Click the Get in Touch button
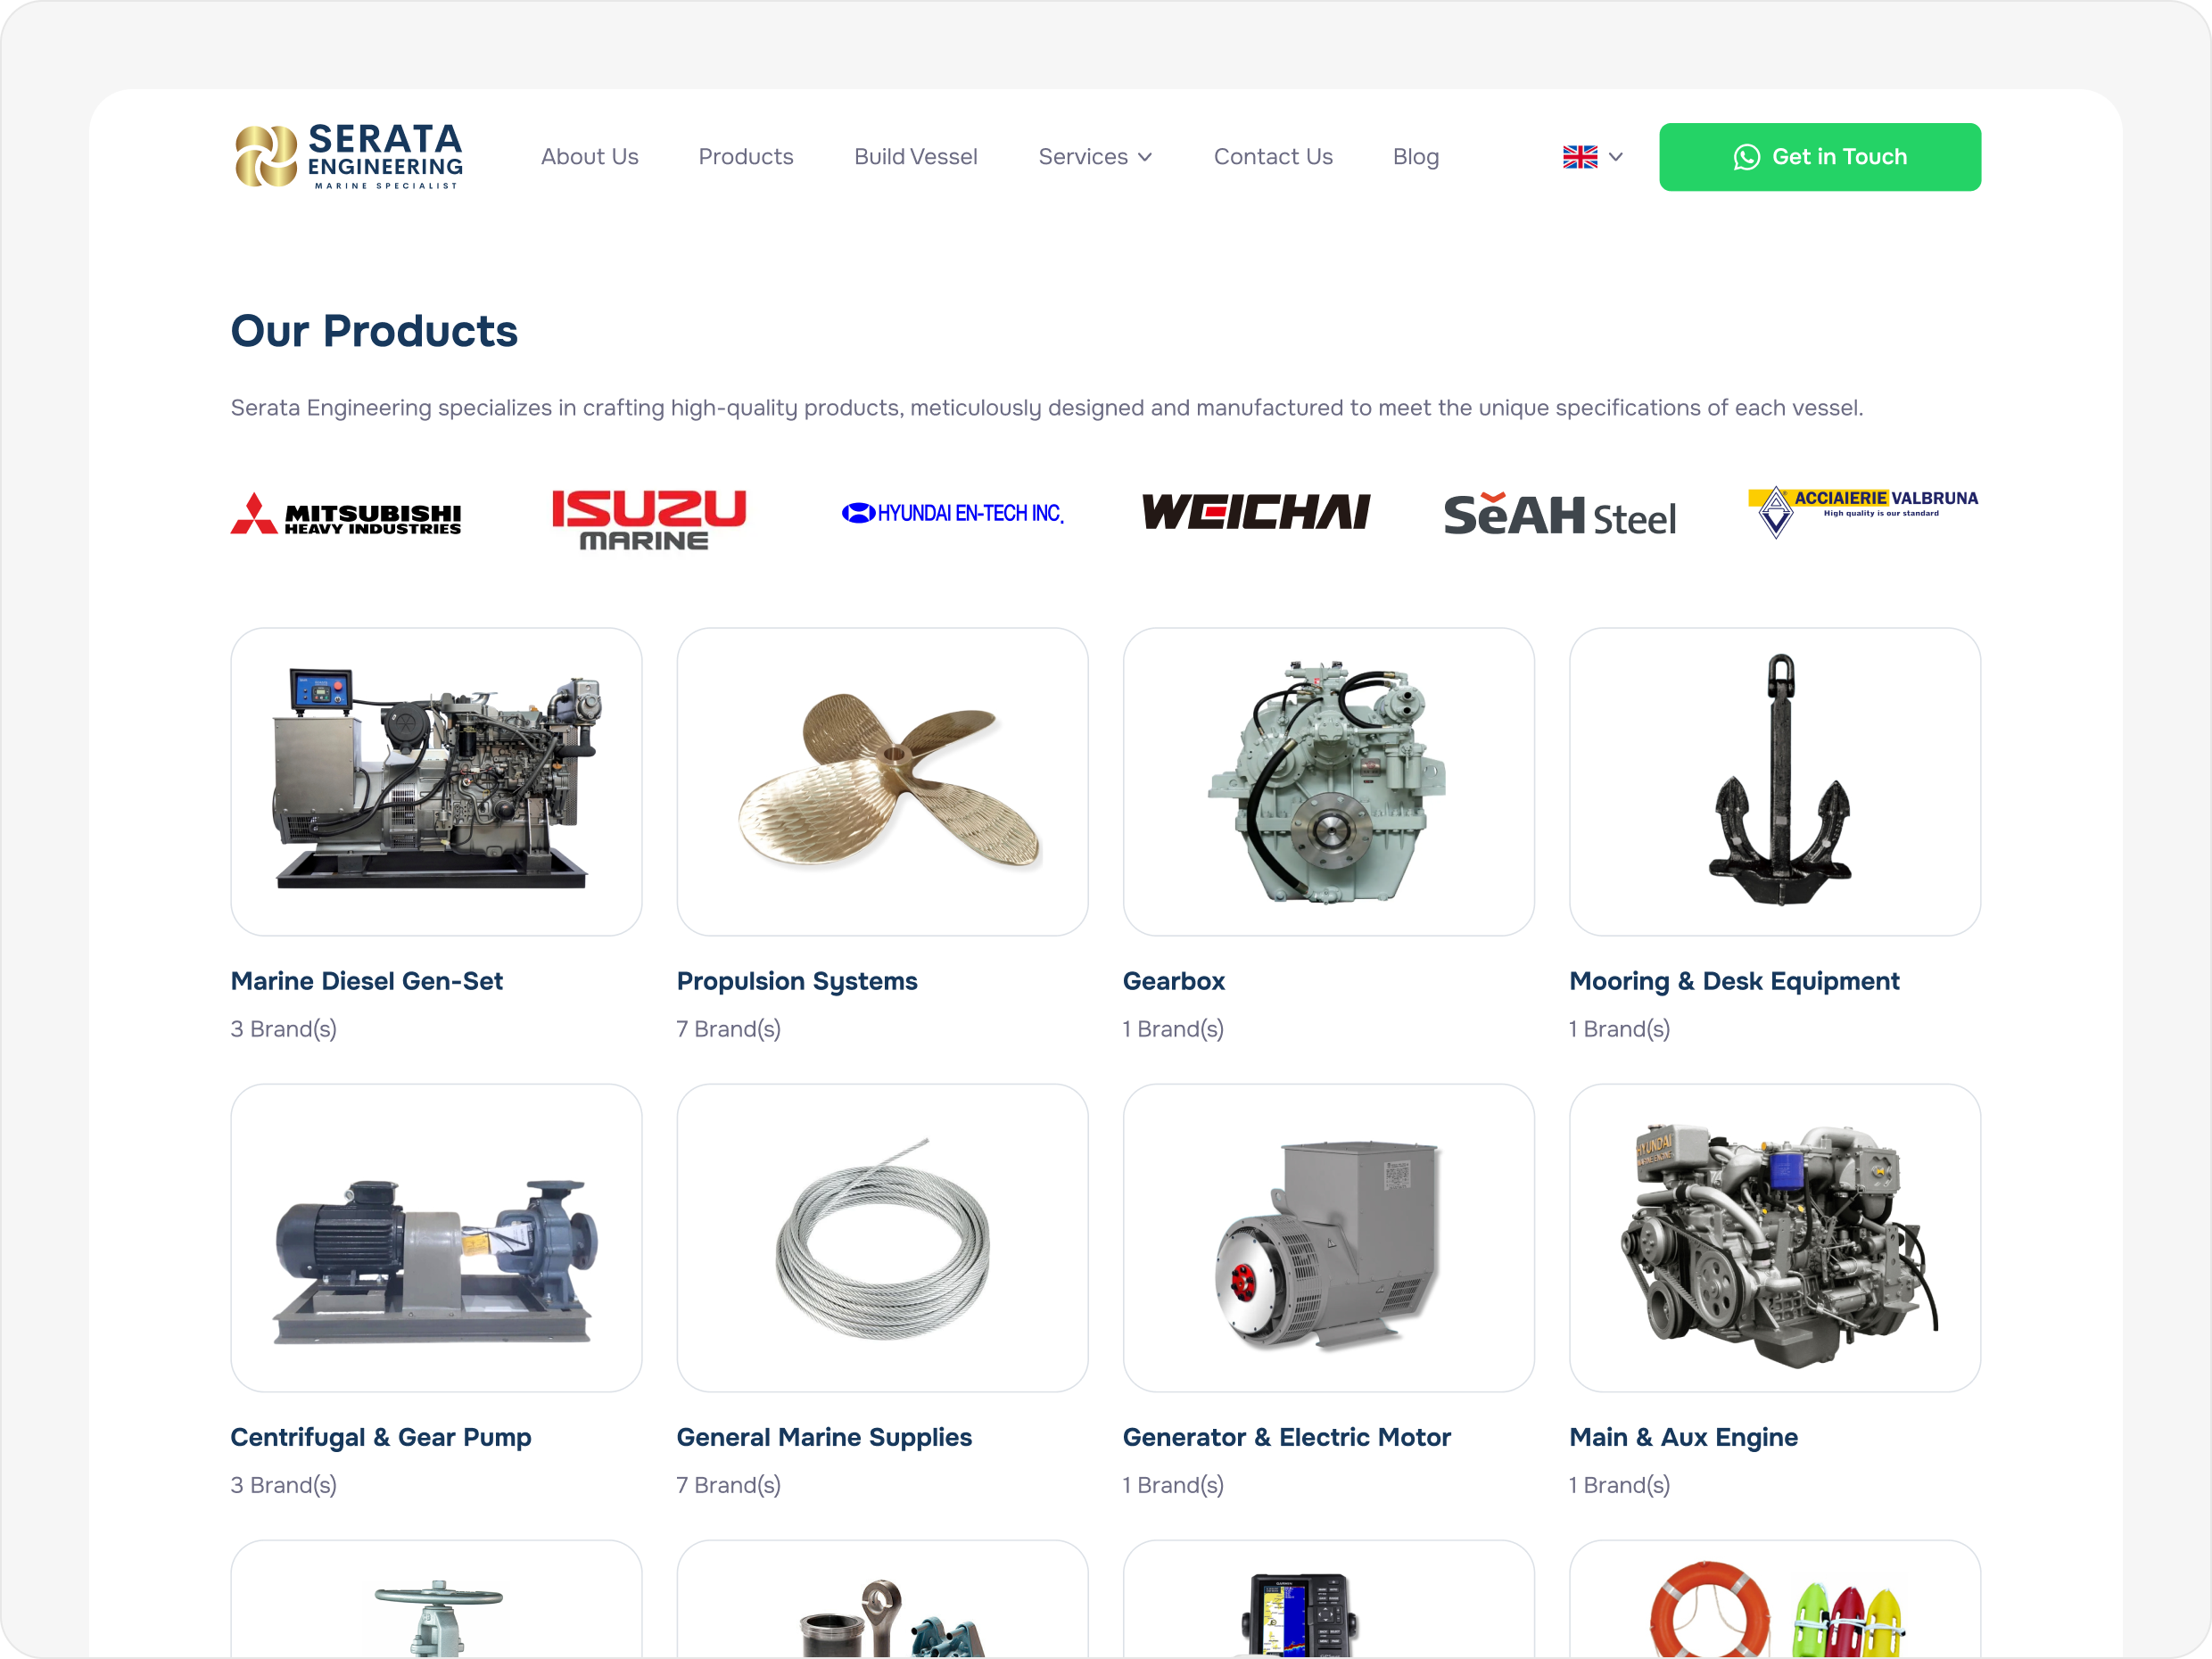The height and width of the screenshot is (1659, 2212). point(1819,157)
